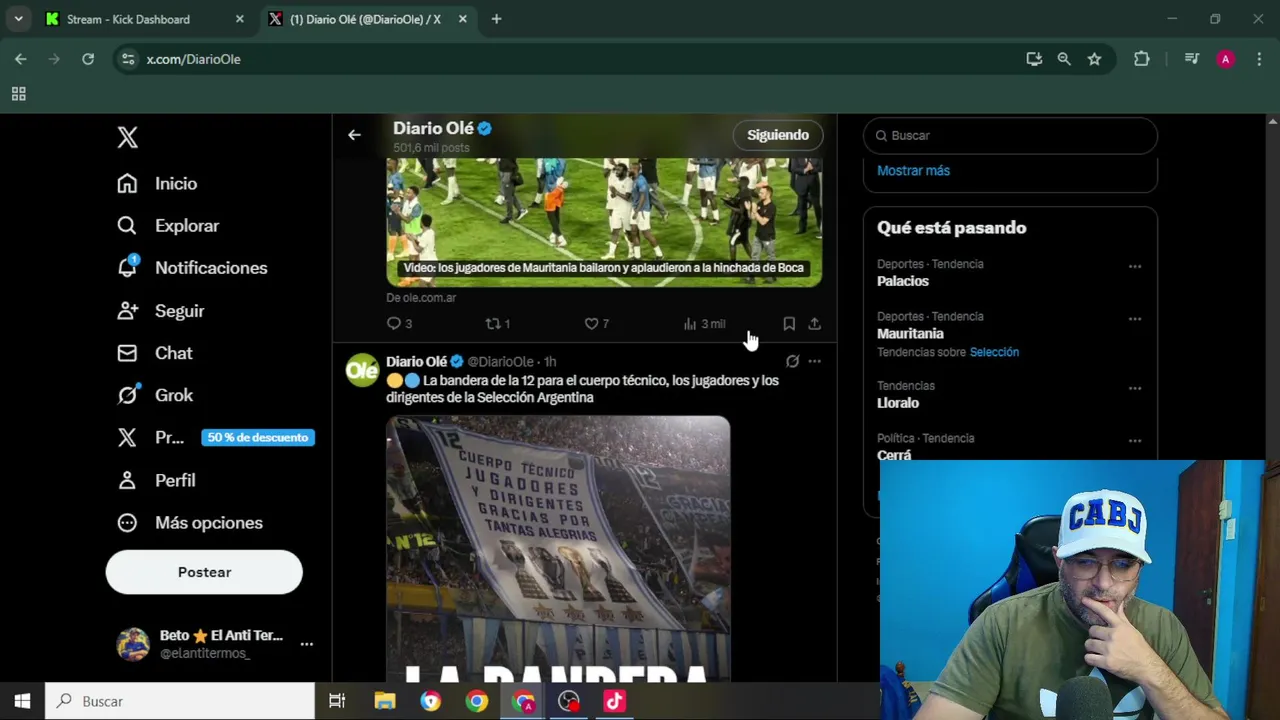
Task: Open options for Palacios trend
Action: pyautogui.click(x=1135, y=266)
